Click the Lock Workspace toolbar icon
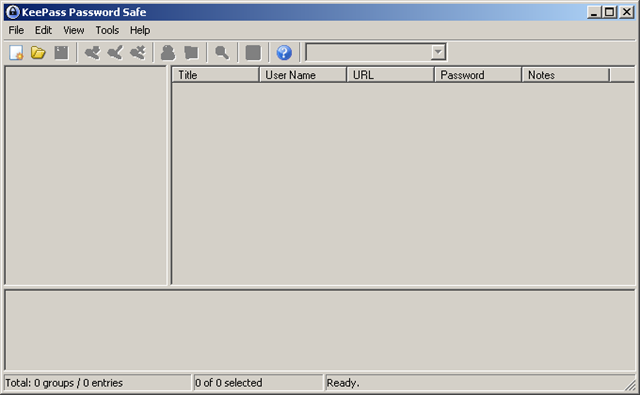 pos(253,53)
